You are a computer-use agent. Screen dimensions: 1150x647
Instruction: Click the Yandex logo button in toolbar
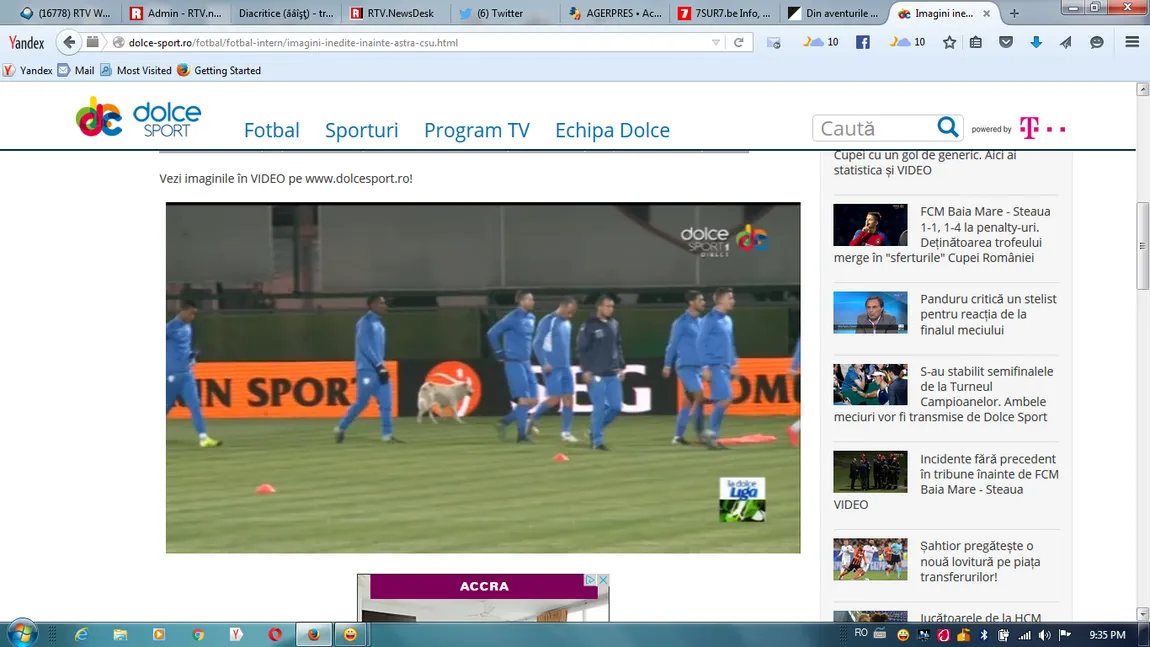click(x=26, y=43)
